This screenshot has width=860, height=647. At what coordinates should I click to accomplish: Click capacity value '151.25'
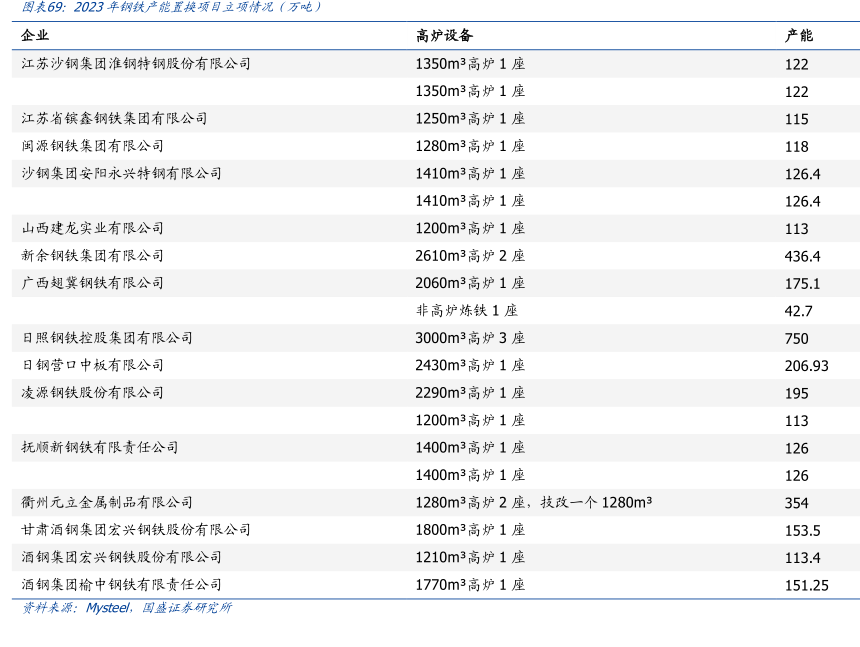coord(806,586)
